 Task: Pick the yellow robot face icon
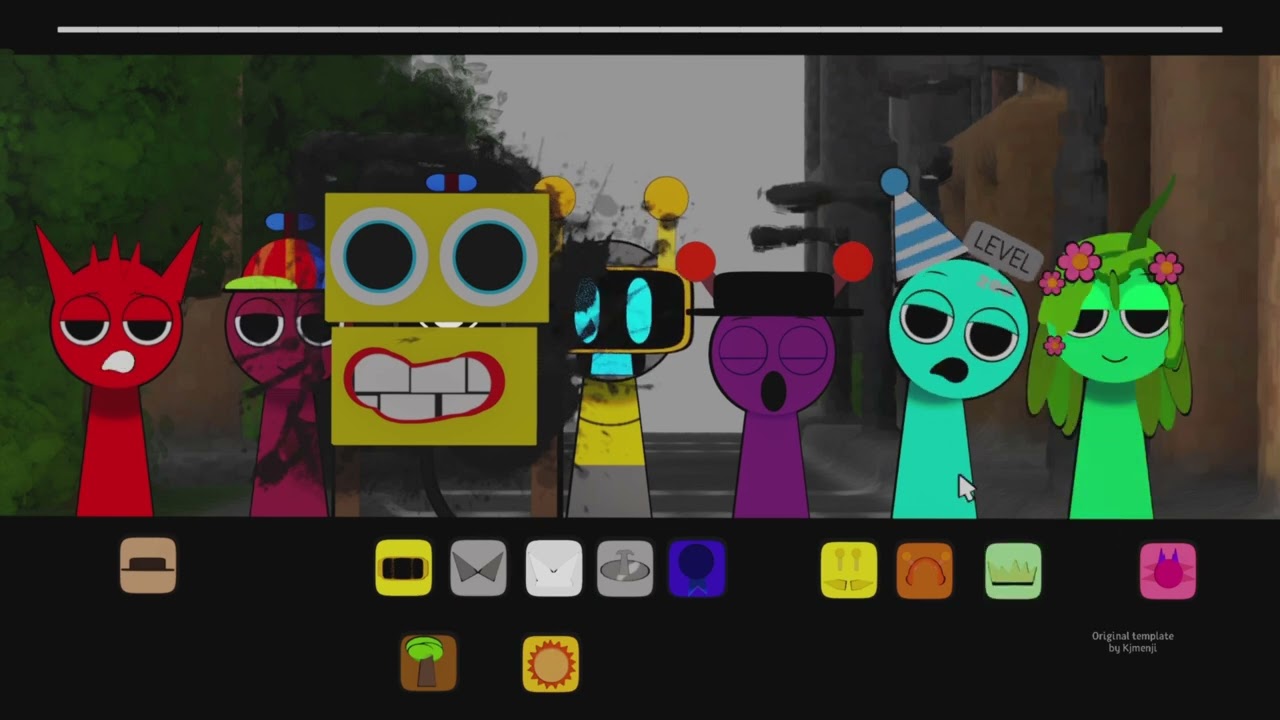(403, 568)
